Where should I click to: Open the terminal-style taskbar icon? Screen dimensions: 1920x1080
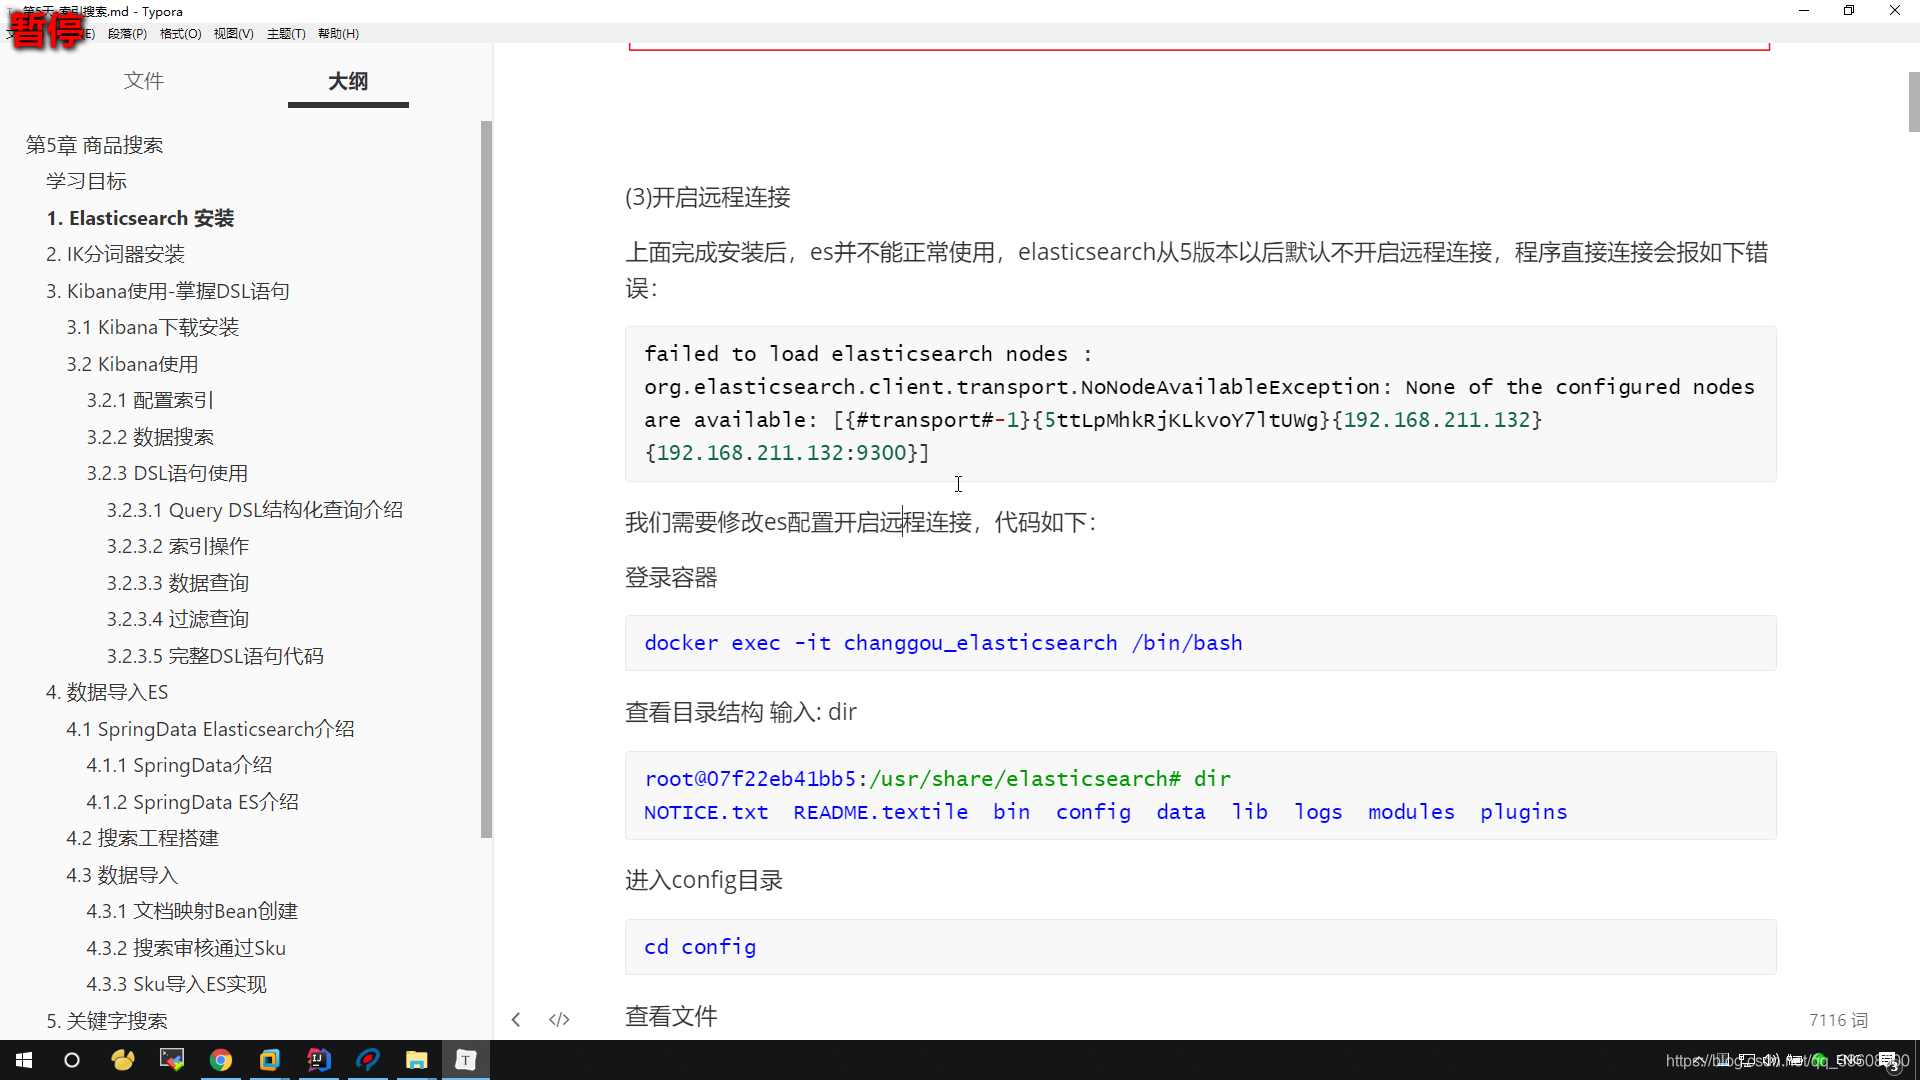pyautogui.click(x=172, y=1060)
